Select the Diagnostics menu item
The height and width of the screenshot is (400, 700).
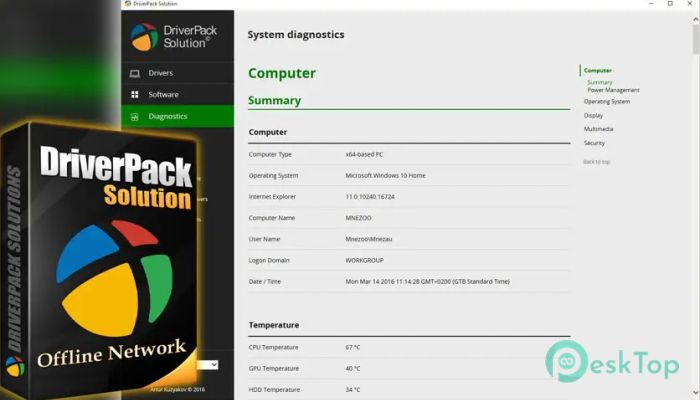coord(177,116)
